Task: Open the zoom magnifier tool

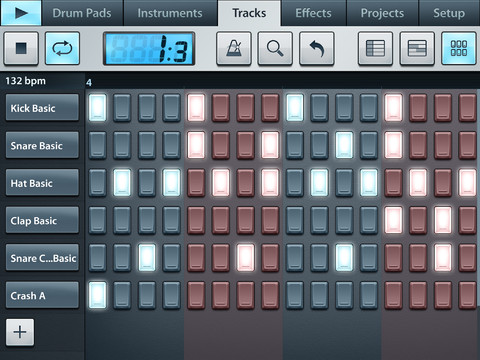Action: 275,48
